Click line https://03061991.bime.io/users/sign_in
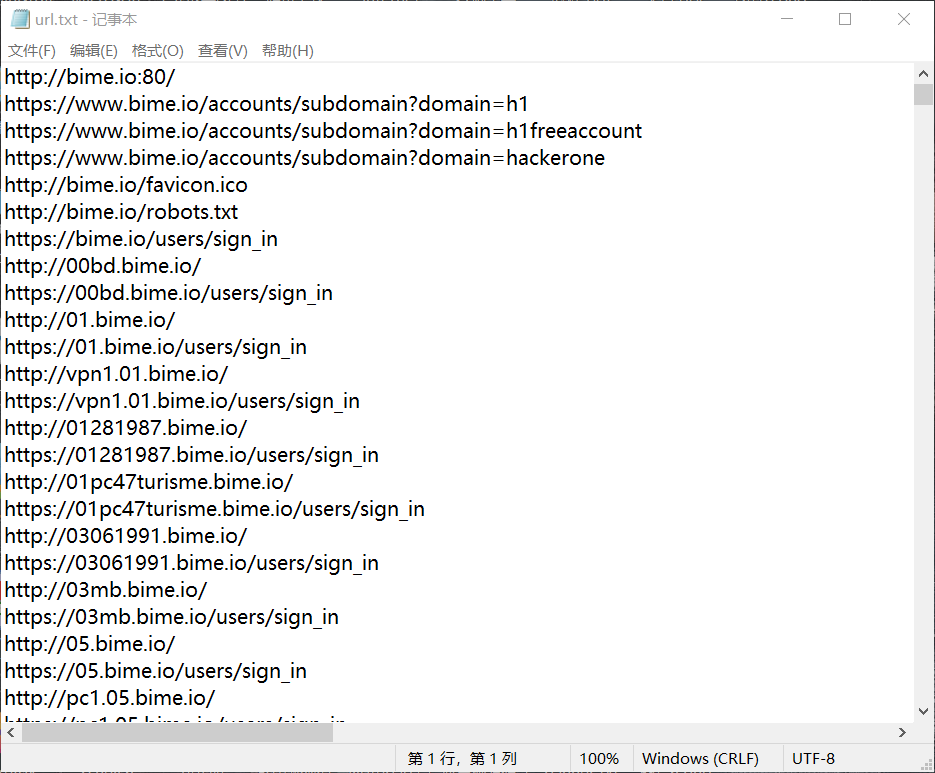This screenshot has height=773, width=935. (x=191, y=563)
